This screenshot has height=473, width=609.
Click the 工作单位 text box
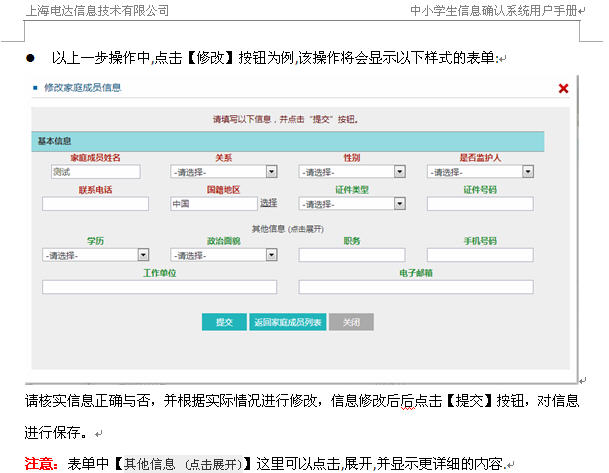pyautogui.click(x=159, y=287)
